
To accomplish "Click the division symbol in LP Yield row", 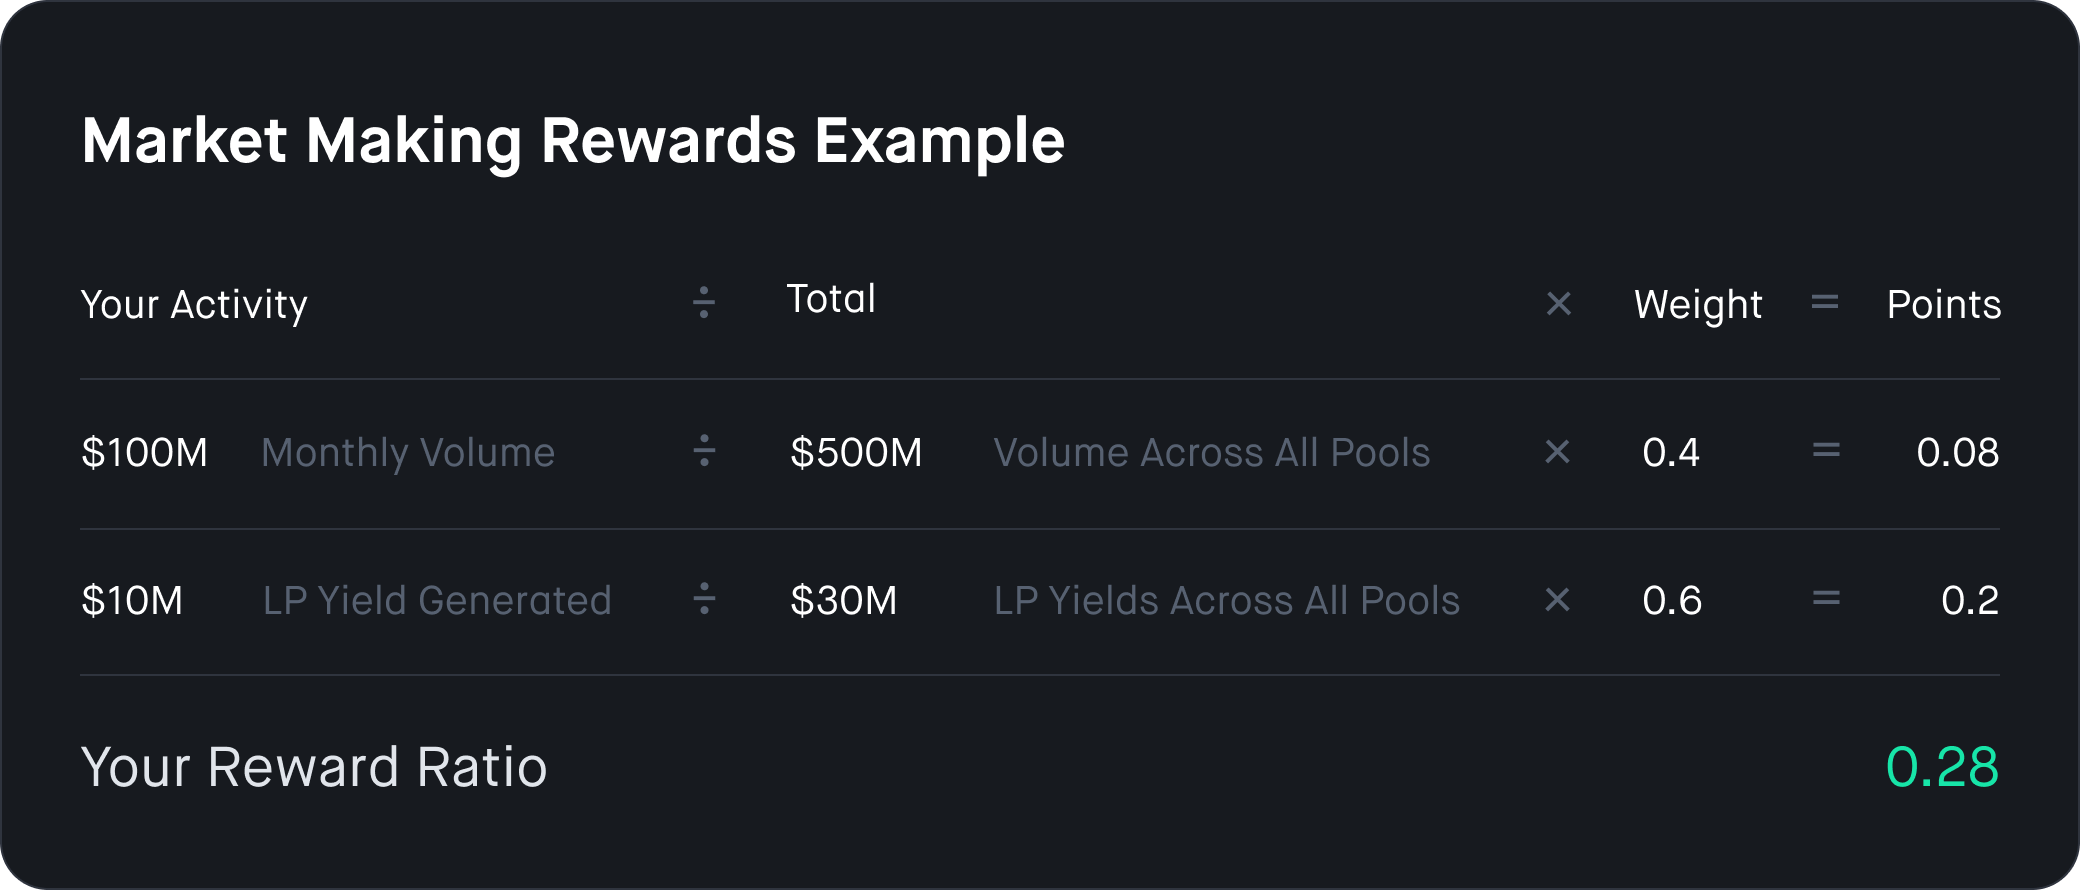I will pos(704,599).
